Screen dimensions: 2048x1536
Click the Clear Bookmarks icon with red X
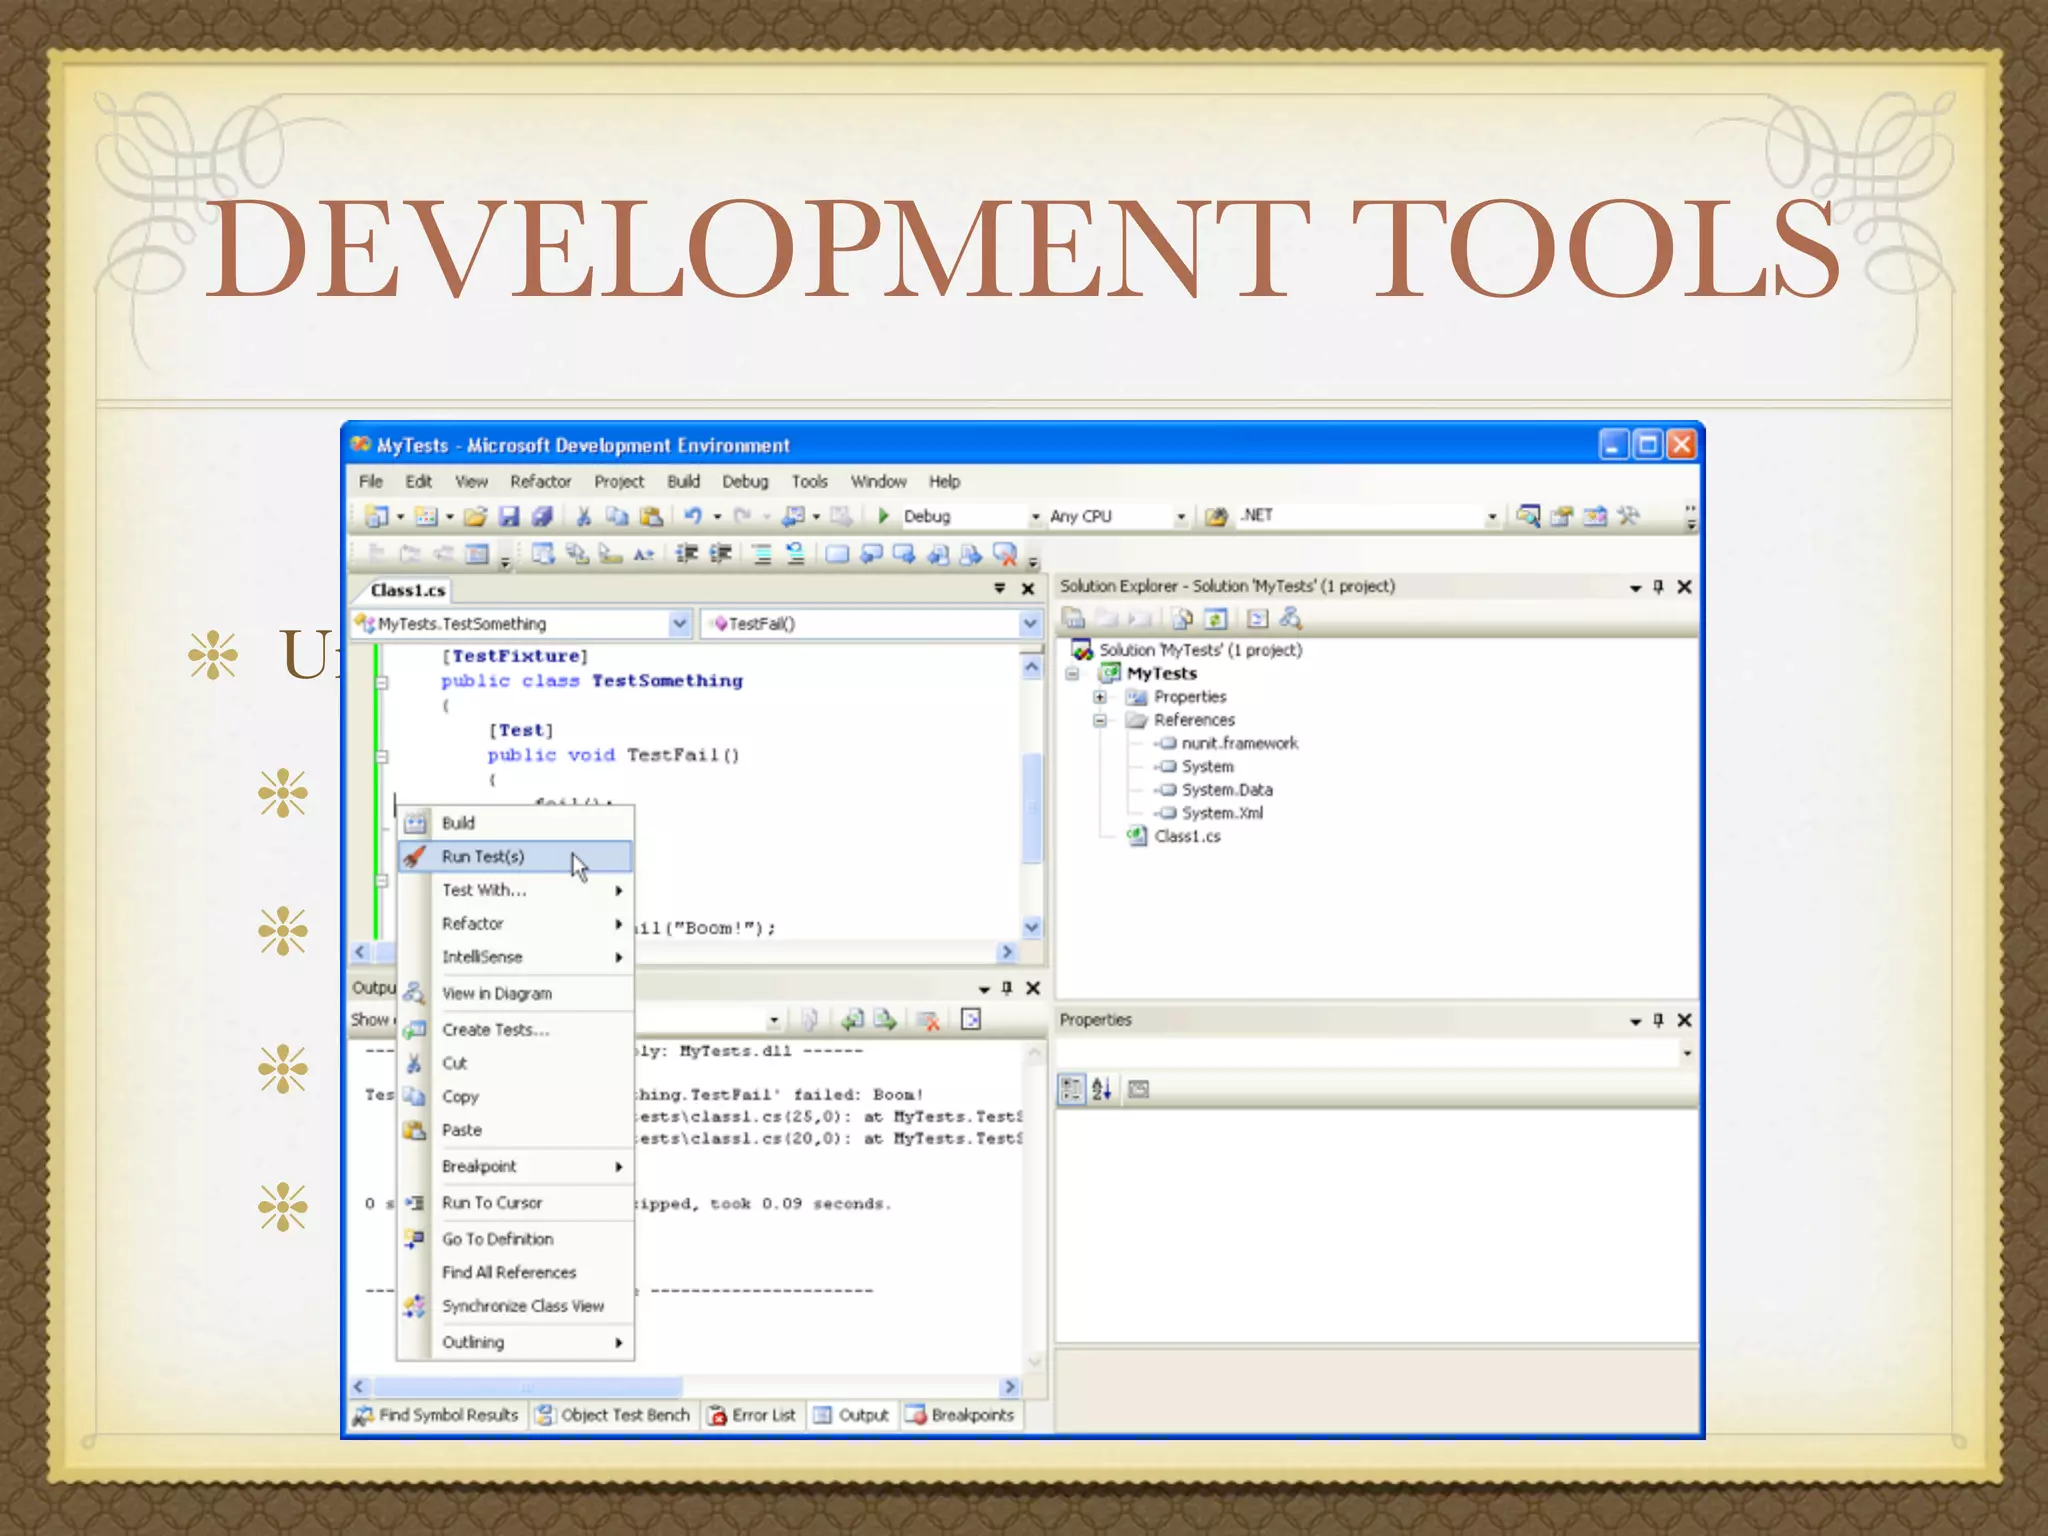[x=1005, y=553]
